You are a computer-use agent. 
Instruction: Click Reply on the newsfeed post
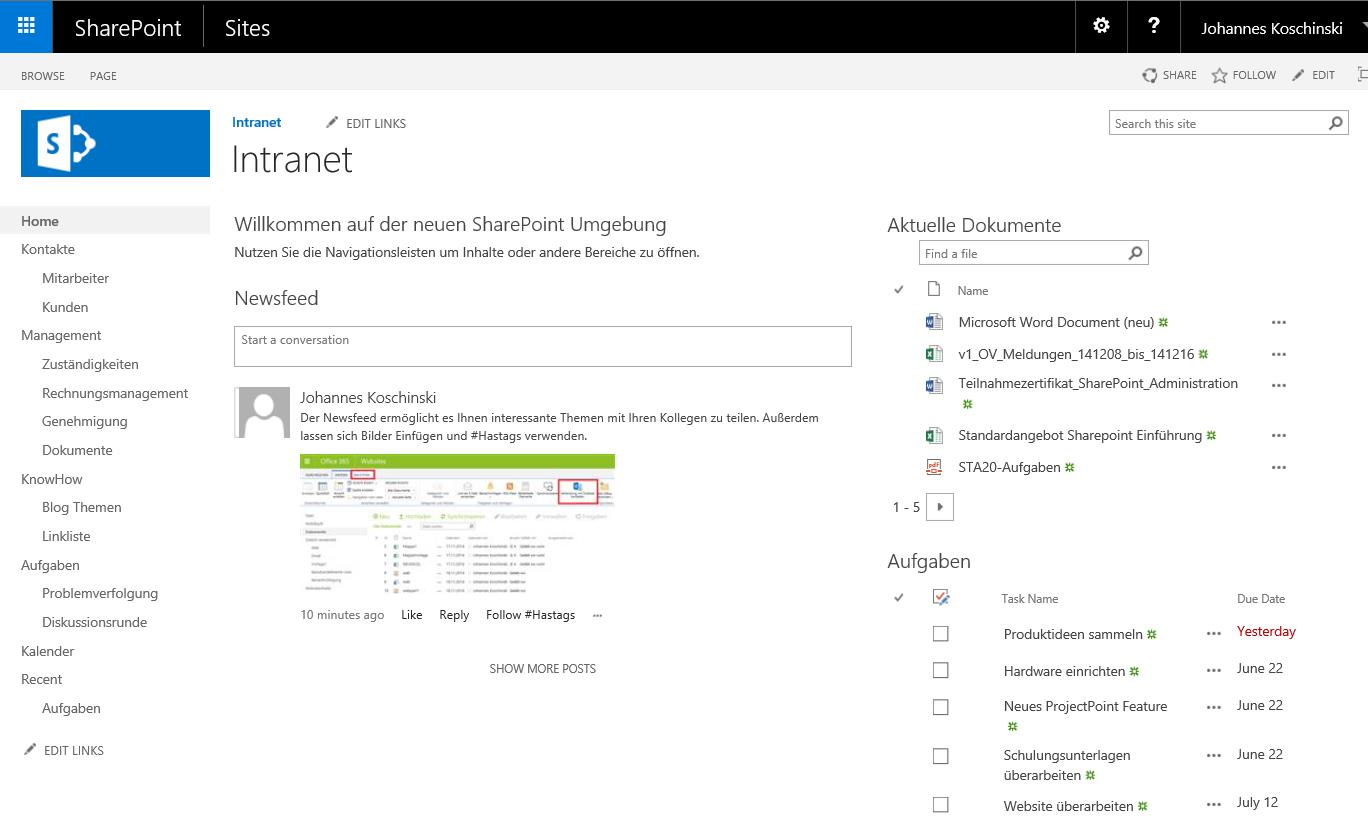click(x=454, y=615)
